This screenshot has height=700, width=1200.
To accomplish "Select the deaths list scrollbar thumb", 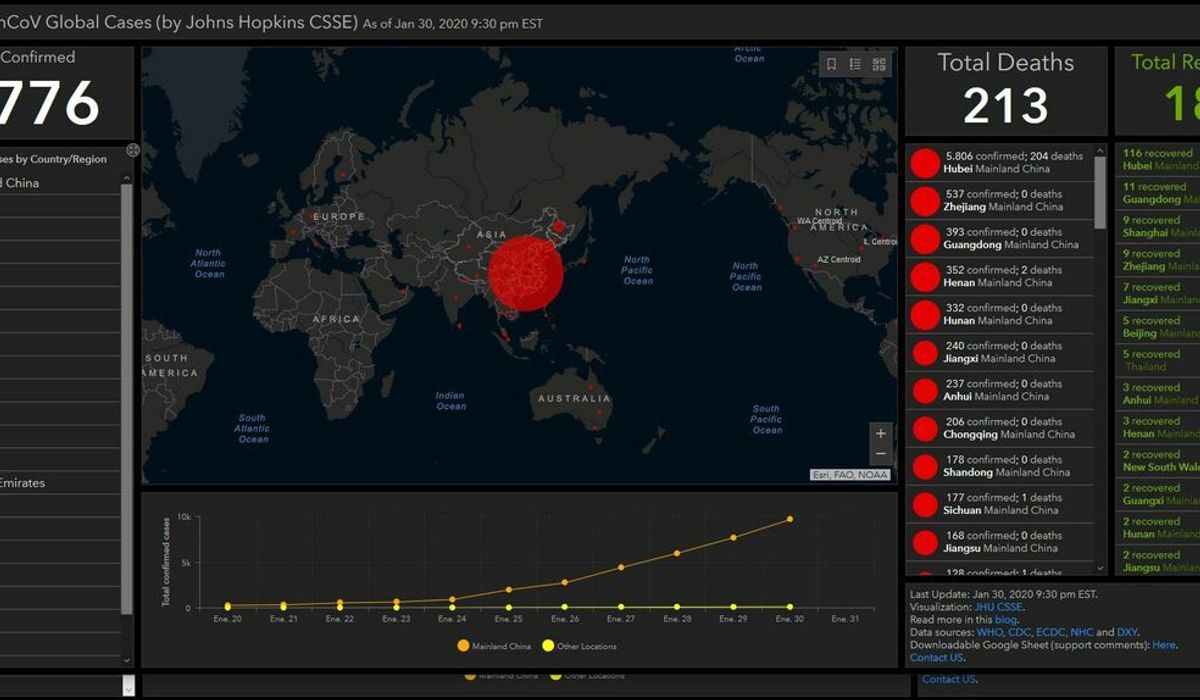I will 1101,194.
